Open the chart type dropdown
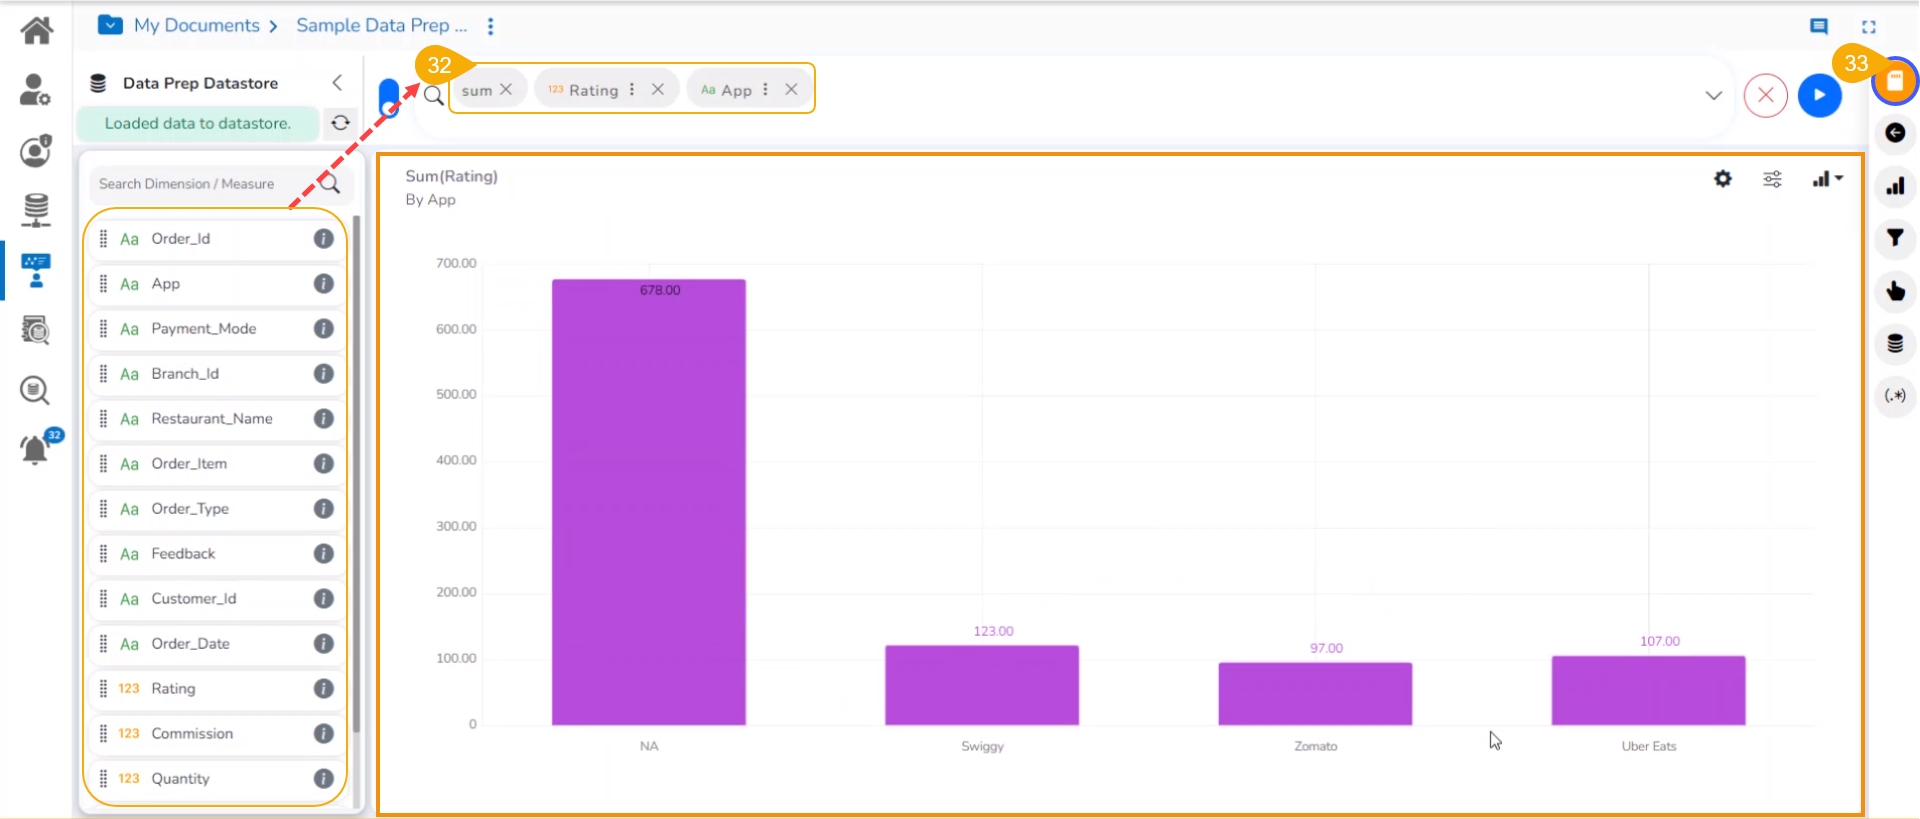Image resolution: width=1920 pixels, height=819 pixels. pyautogui.click(x=1827, y=179)
